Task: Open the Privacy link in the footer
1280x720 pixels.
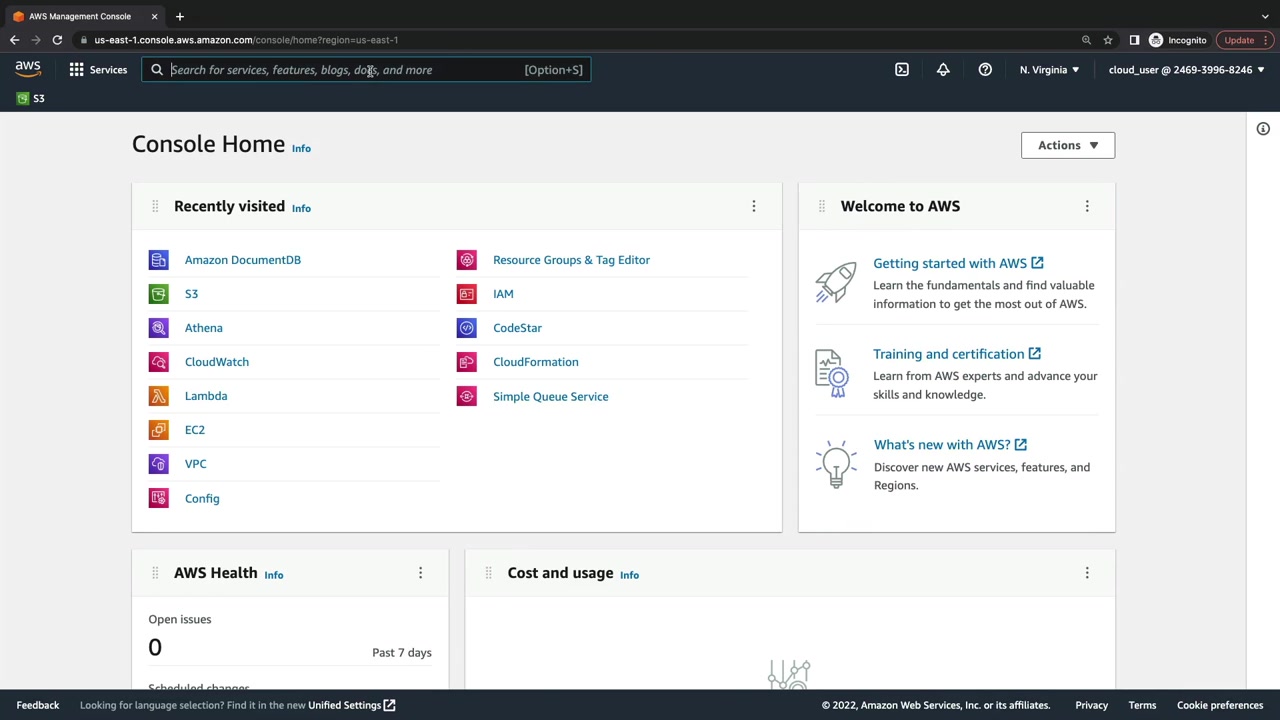Action: pyautogui.click(x=1092, y=705)
